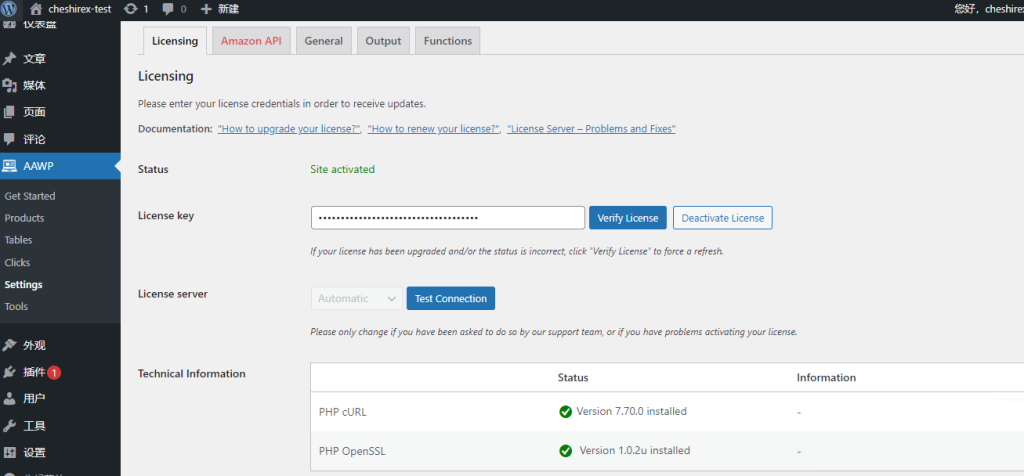Open Appearance via the paintbrush icon
The width and height of the screenshot is (1024, 476).
(x=10, y=345)
